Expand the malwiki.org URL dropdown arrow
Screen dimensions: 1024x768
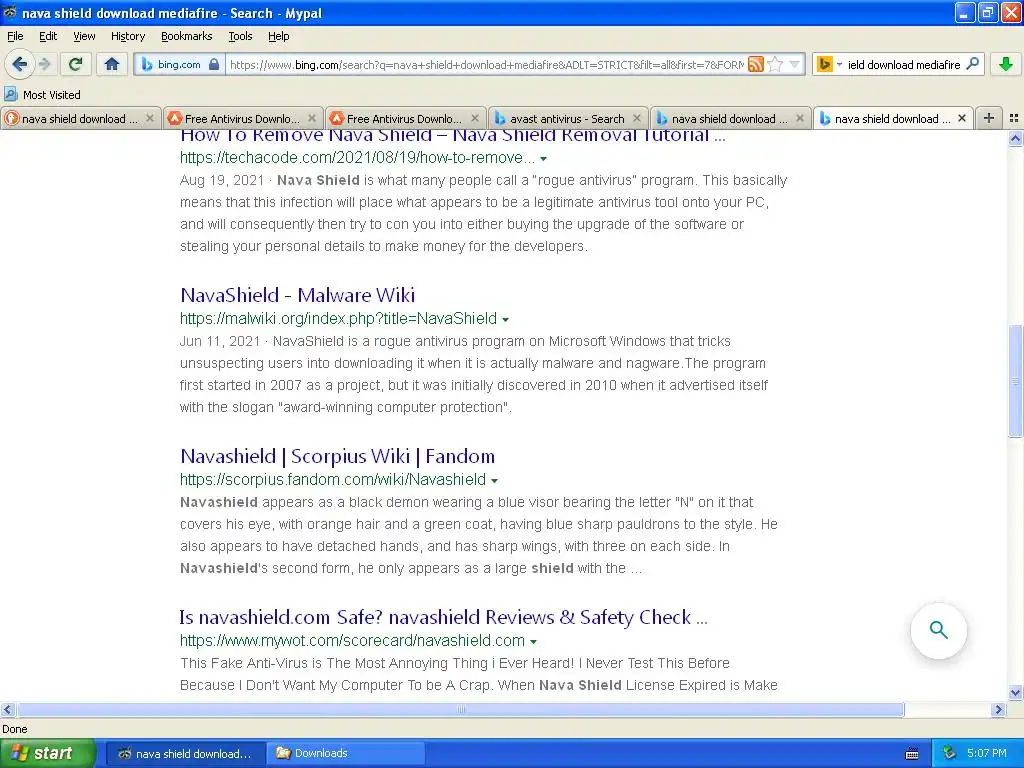tap(505, 320)
